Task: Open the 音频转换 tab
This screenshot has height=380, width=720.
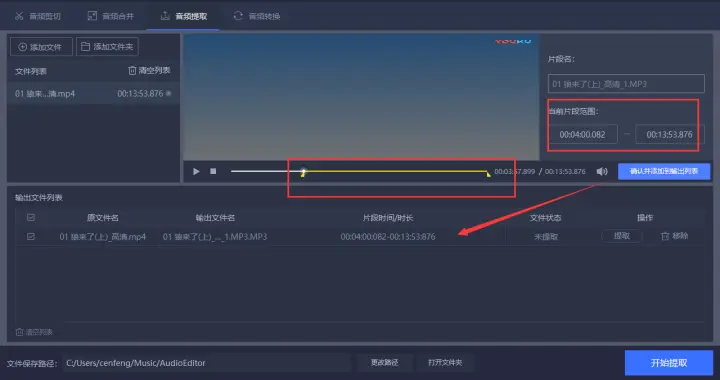Action: point(257,16)
